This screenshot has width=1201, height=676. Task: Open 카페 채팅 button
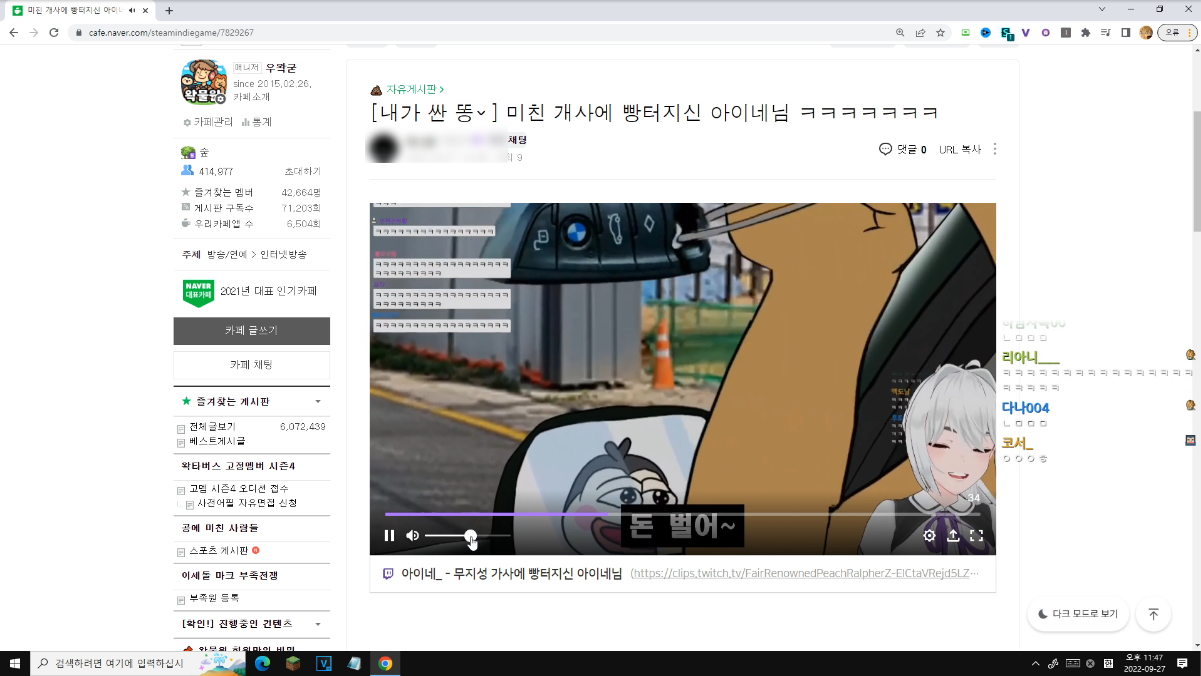click(251, 365)
